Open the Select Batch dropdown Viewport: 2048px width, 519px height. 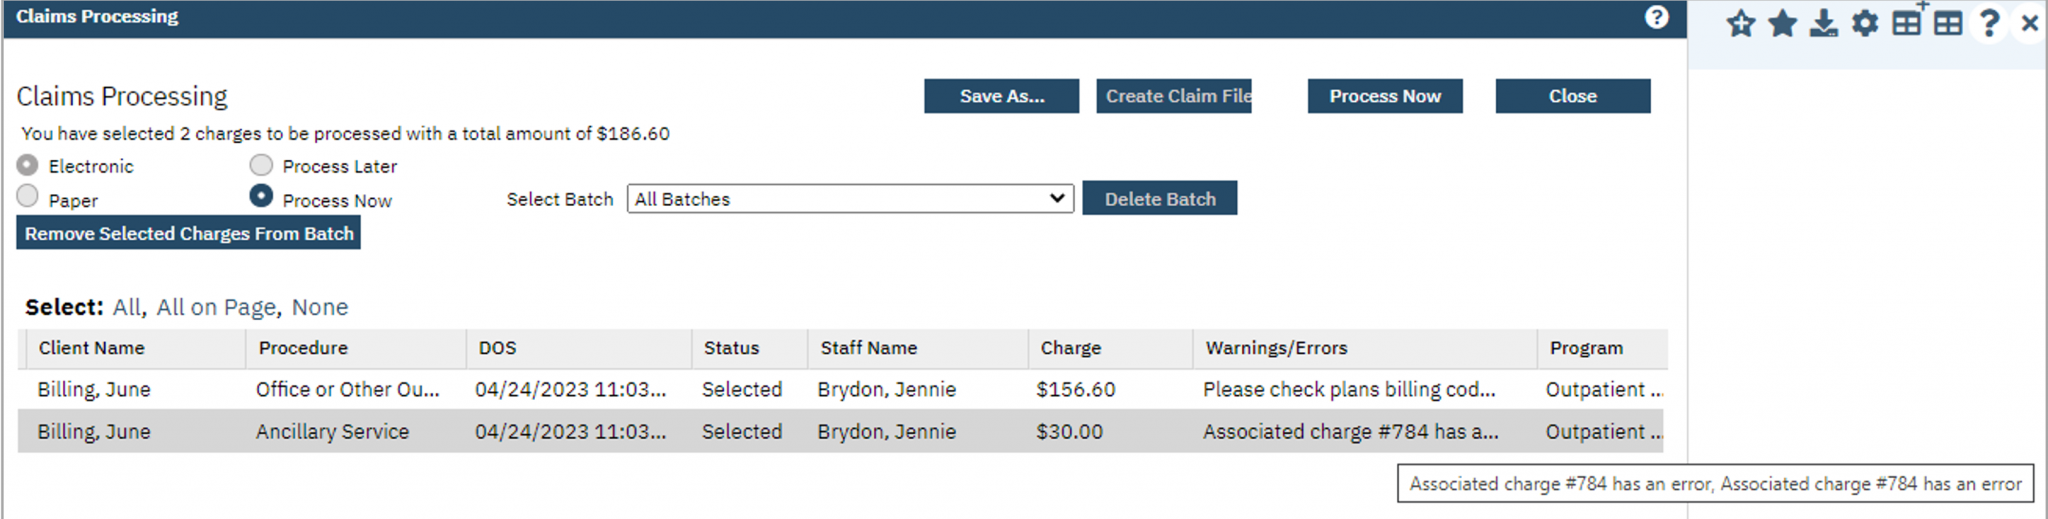point(850,199)
